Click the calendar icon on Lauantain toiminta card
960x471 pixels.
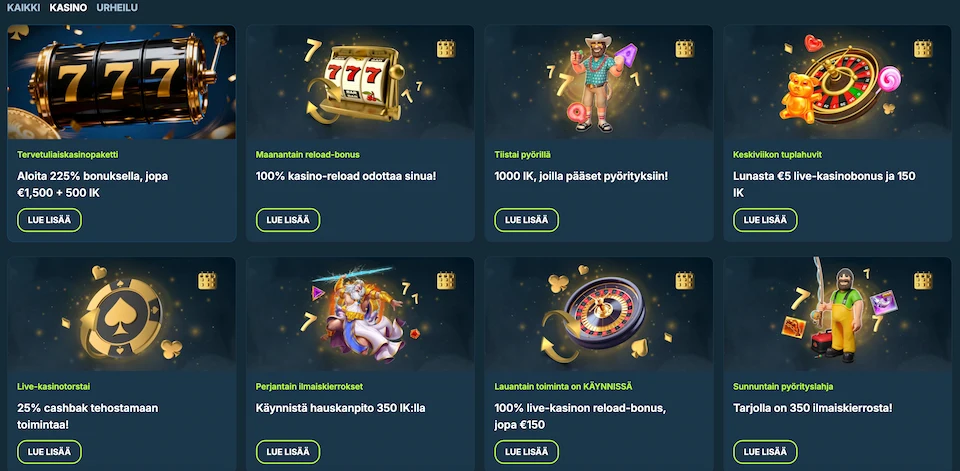(x=684, y=281)
